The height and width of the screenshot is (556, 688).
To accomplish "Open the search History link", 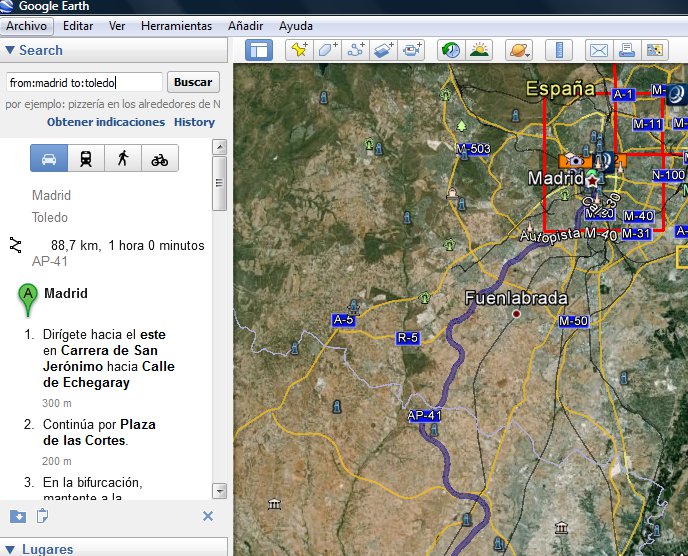I will tap(194, 122).
